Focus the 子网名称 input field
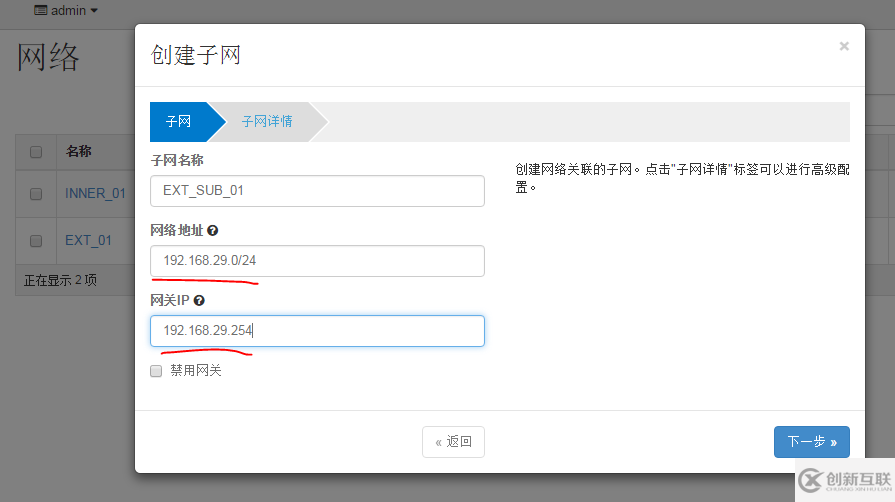This screenshot has width=895, height=502. click(x=317, y=191)
